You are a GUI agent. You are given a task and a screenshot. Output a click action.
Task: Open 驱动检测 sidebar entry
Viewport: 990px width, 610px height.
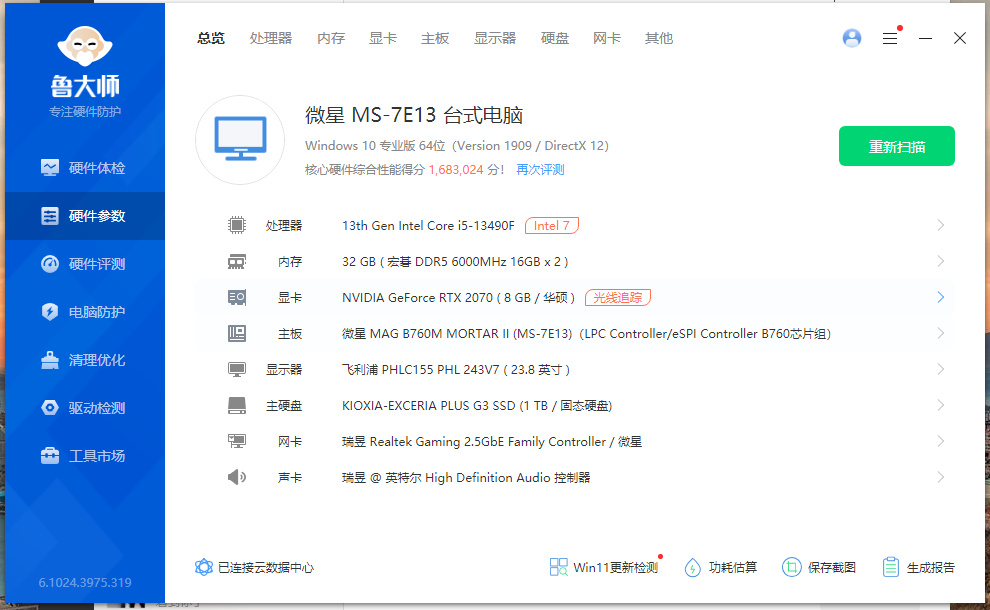[x=85, y=408]
